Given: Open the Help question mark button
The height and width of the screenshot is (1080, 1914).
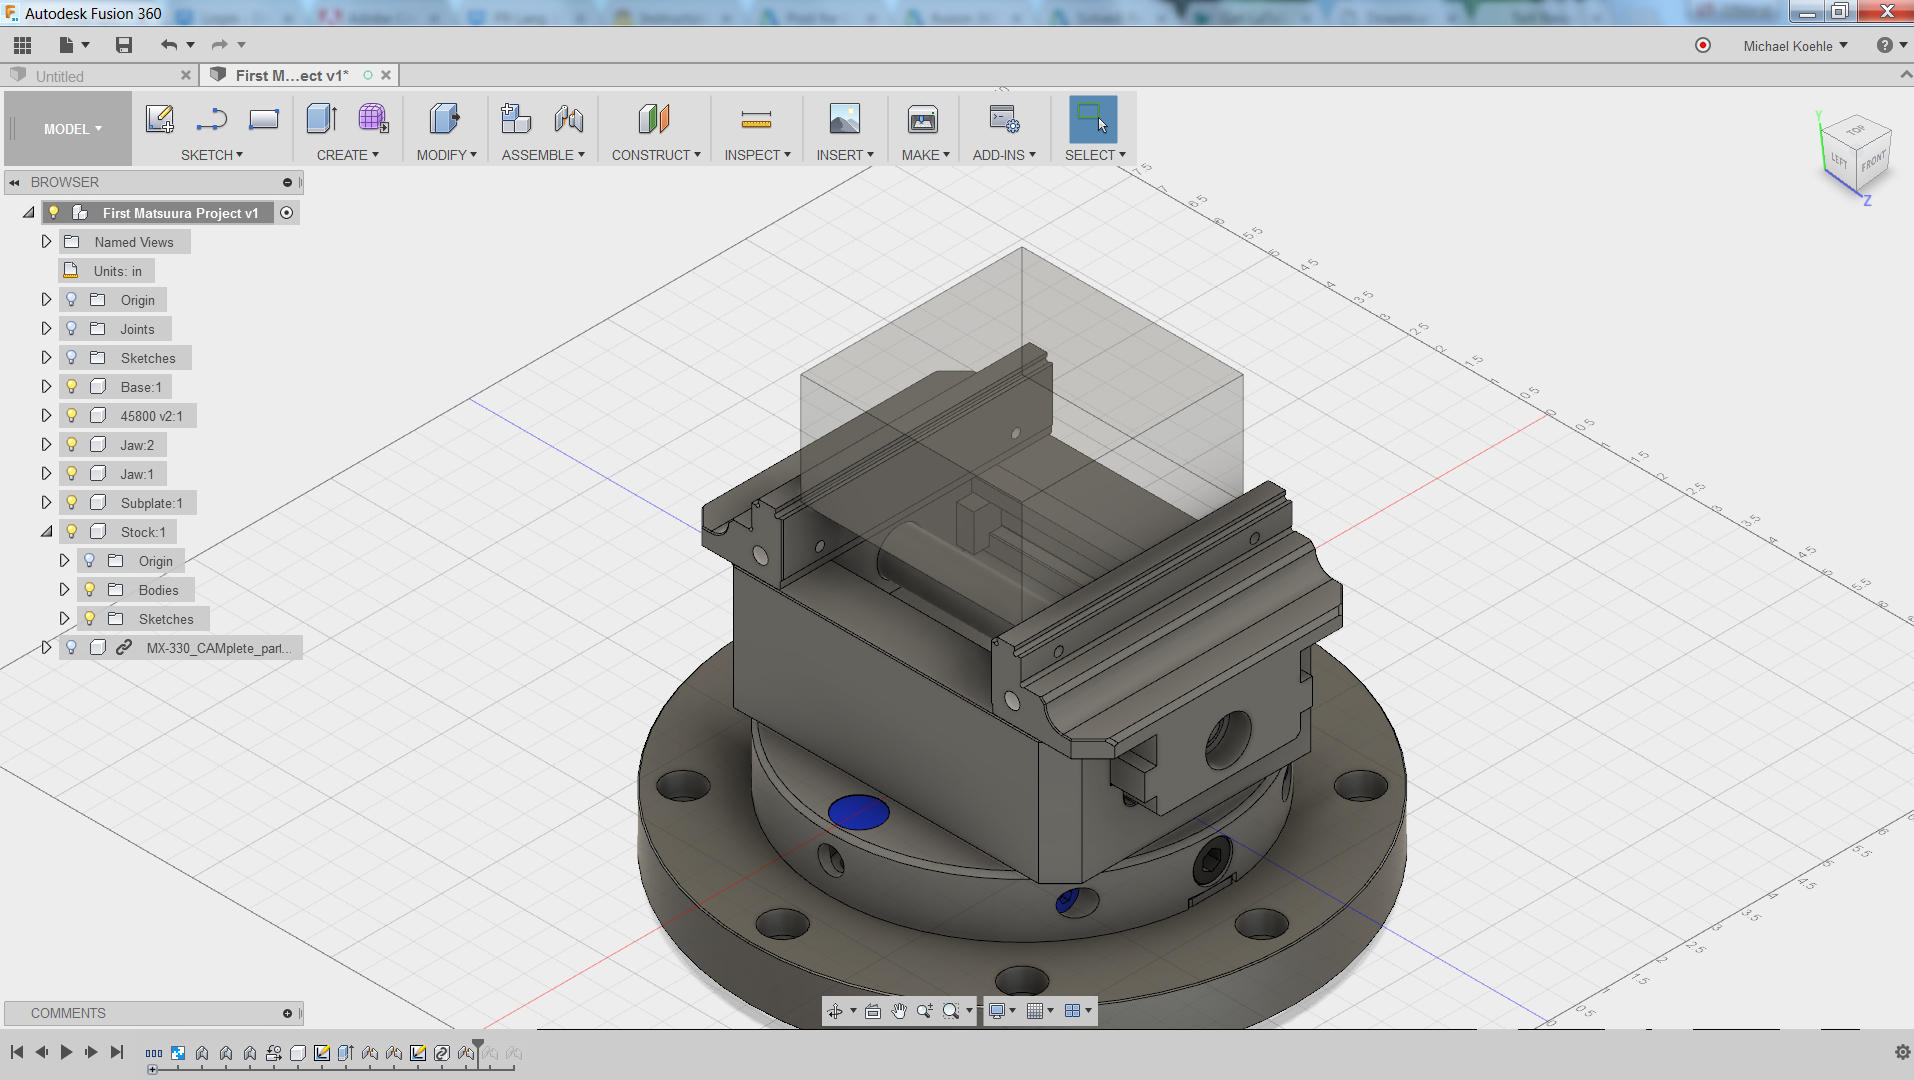Looking at the screenshot, I should click(1885, 45).
